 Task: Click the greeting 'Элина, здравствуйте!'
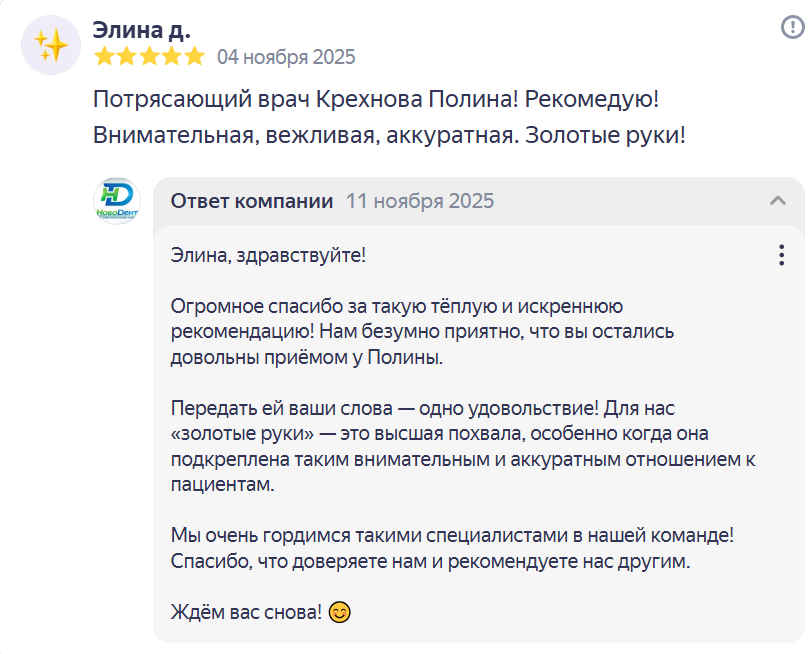point(268,255)
